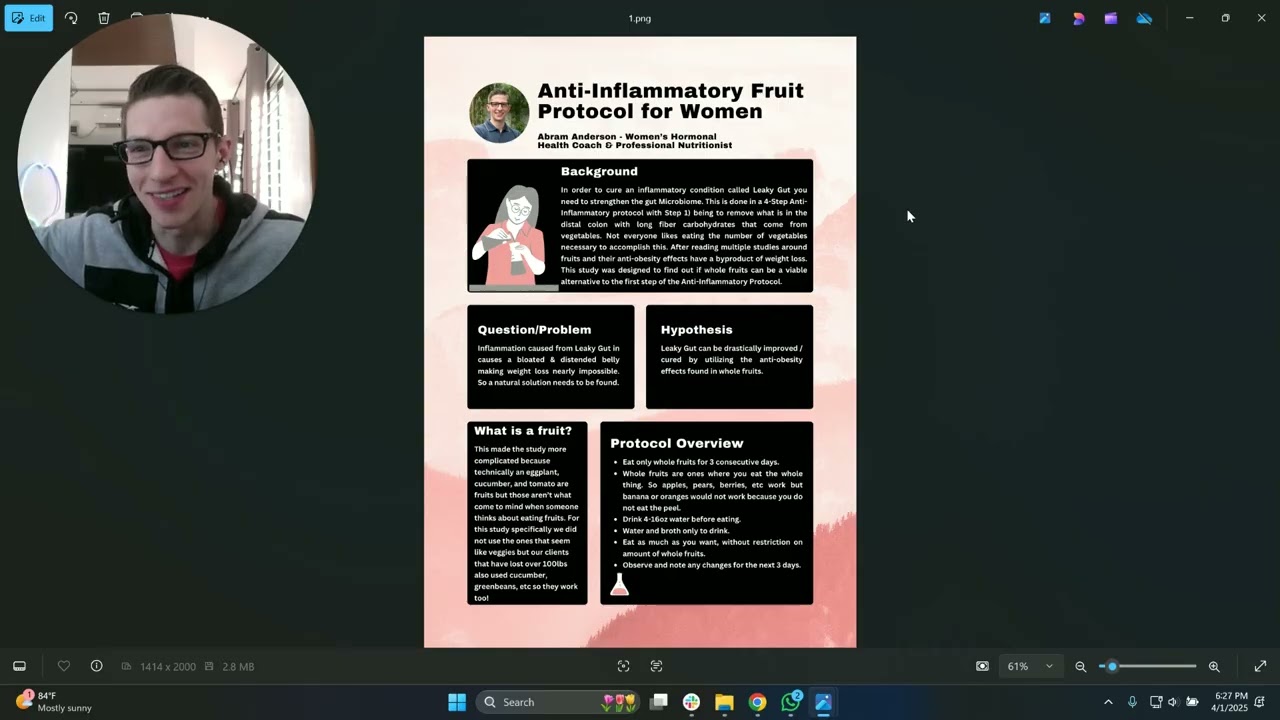Open the weather widget showing 84°F
This screenshot has height=720, width=1280.
(x=56, y=702)
